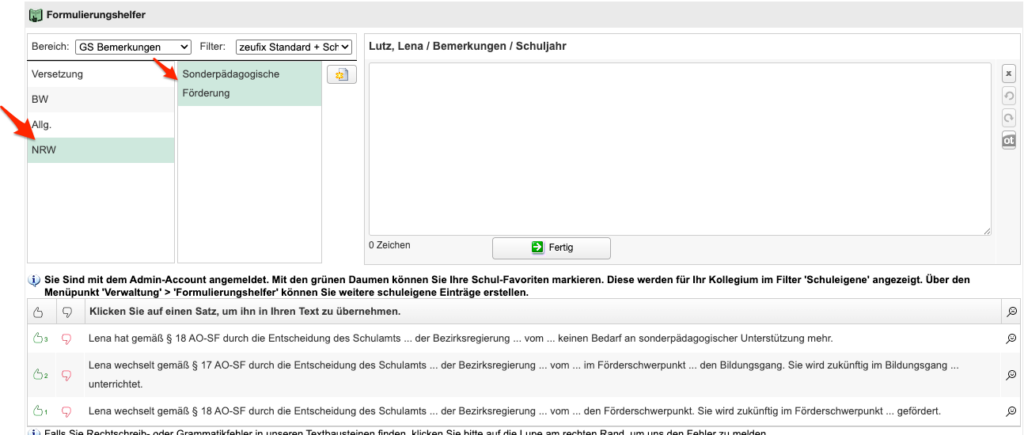Screen dimensions: 1024x435
Task: Click the clear text X icon
Action: [x=1009, y=74]
